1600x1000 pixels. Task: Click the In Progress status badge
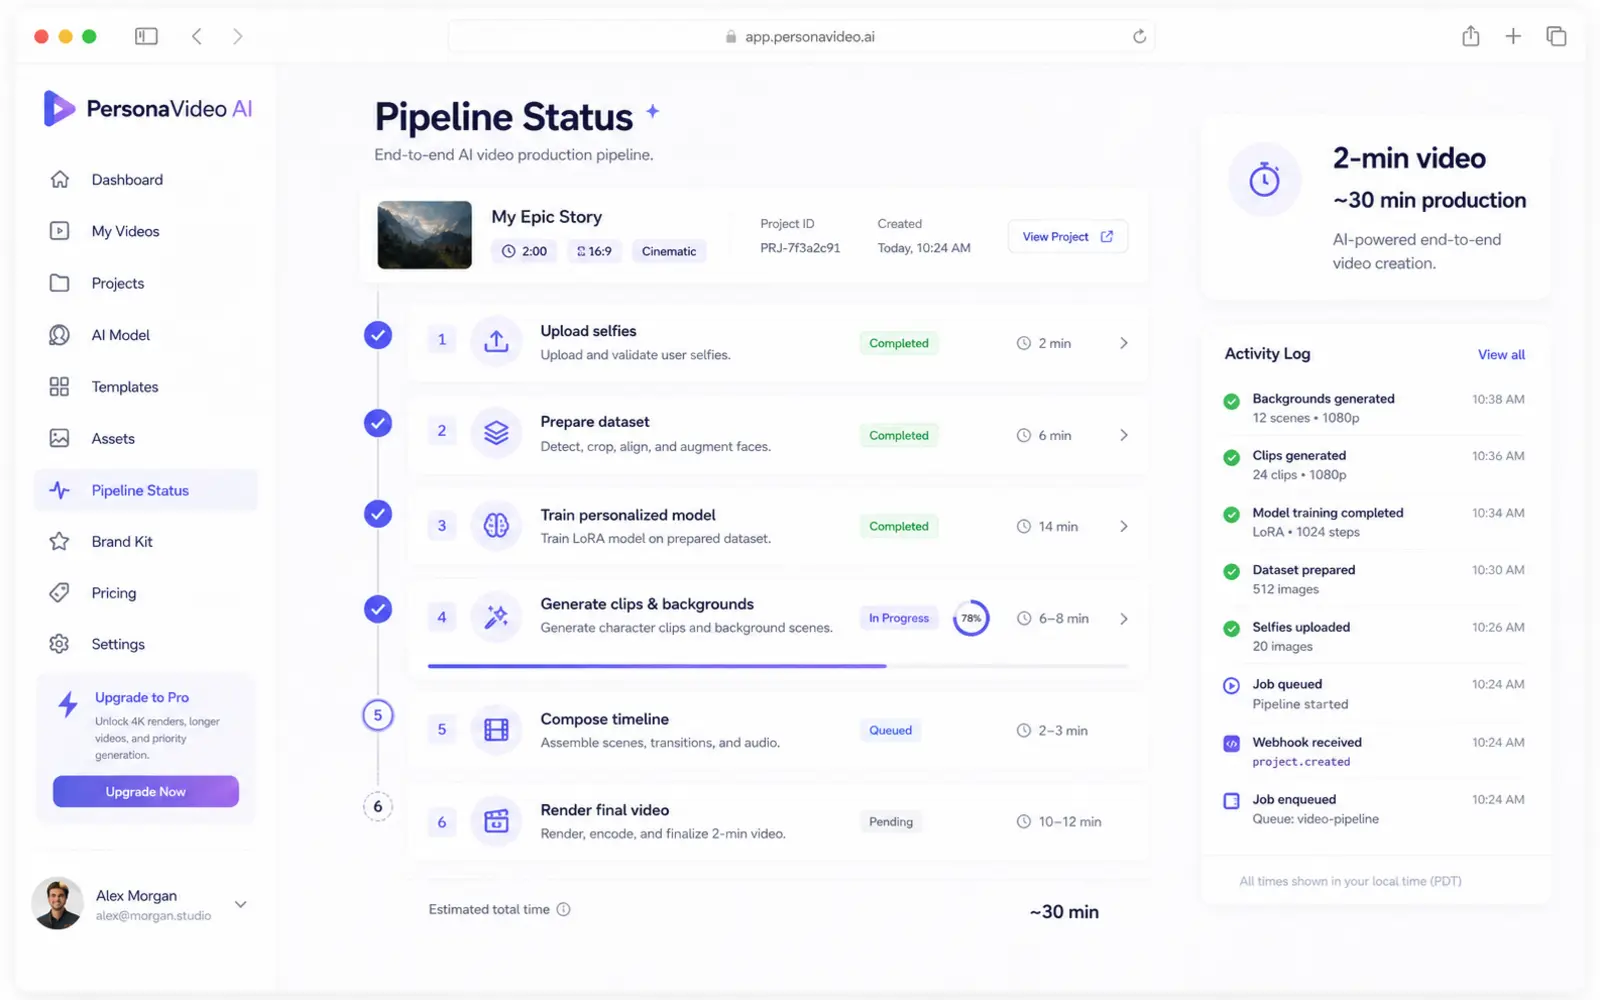899,618
